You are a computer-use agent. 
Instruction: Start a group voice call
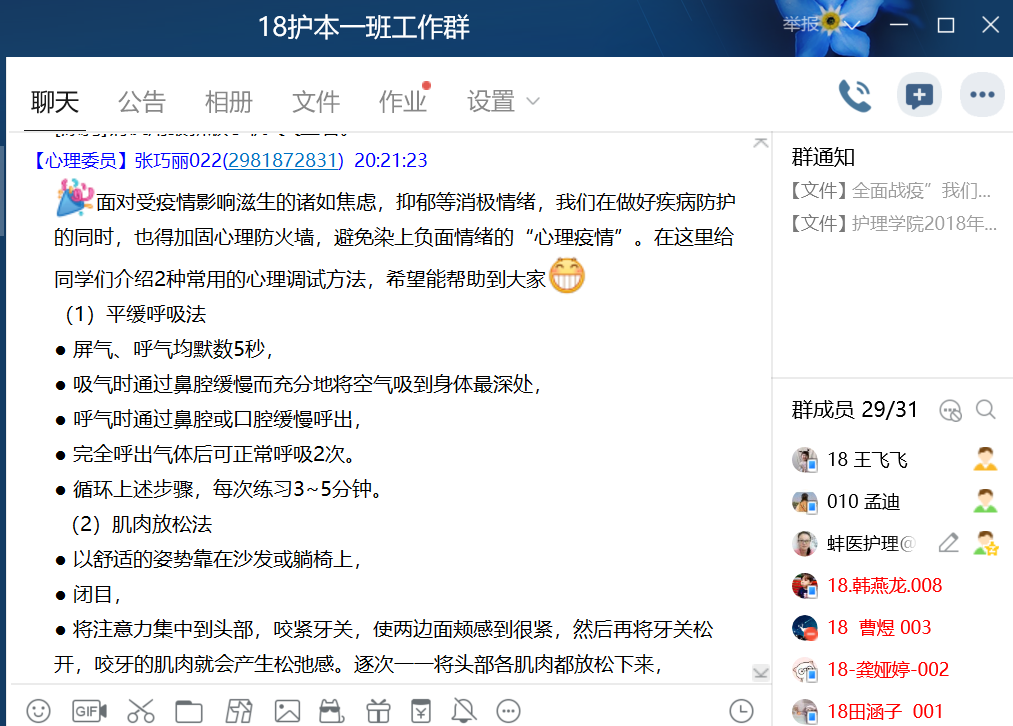(855, 96)
